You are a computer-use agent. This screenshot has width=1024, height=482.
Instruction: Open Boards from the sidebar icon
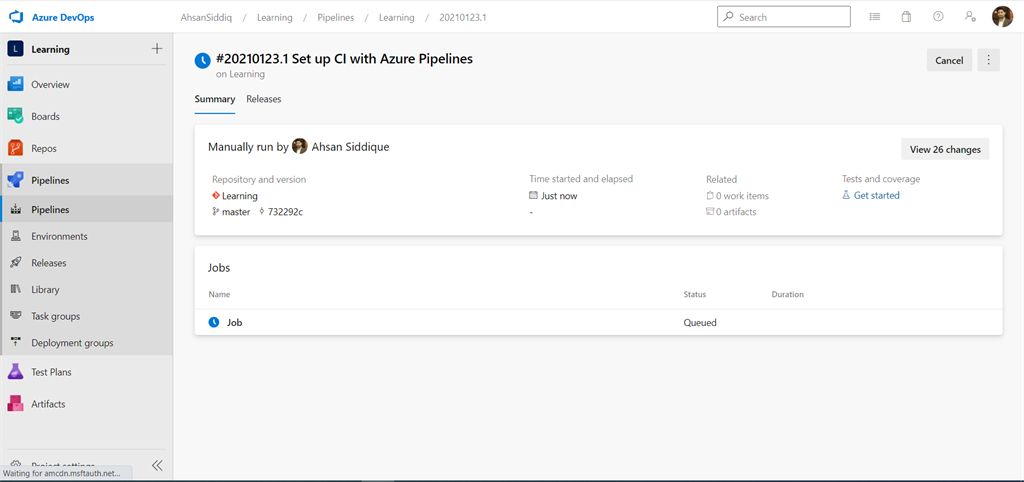point(15,116)
